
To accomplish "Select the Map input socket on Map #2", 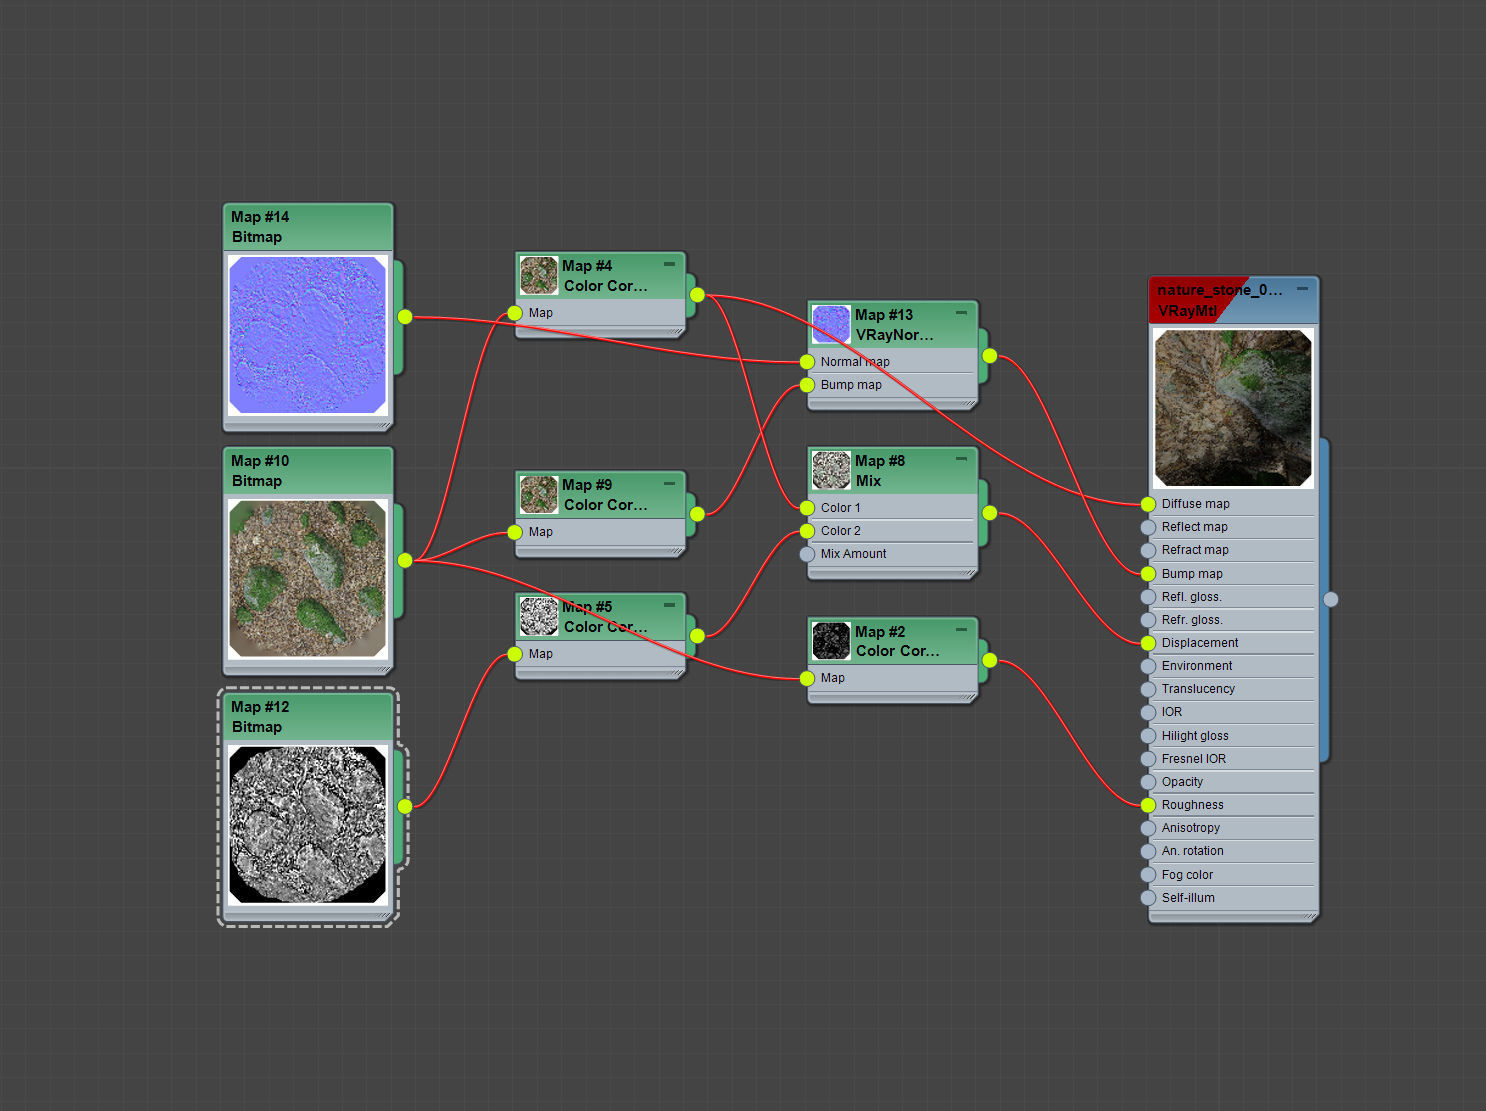I will coord(807,678).
